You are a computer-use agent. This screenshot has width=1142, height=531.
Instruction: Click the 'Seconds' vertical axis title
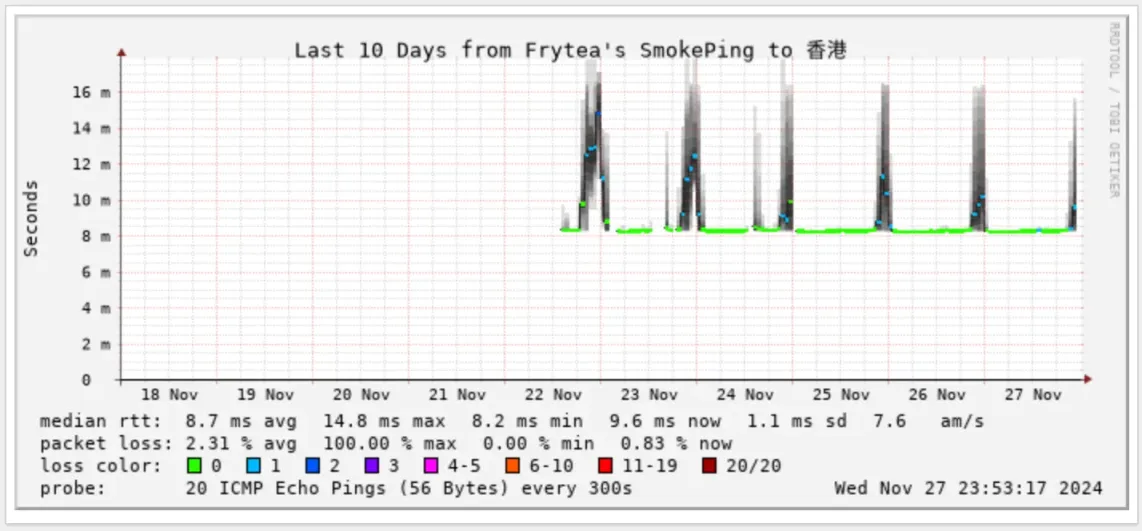(x=31, y=218)
